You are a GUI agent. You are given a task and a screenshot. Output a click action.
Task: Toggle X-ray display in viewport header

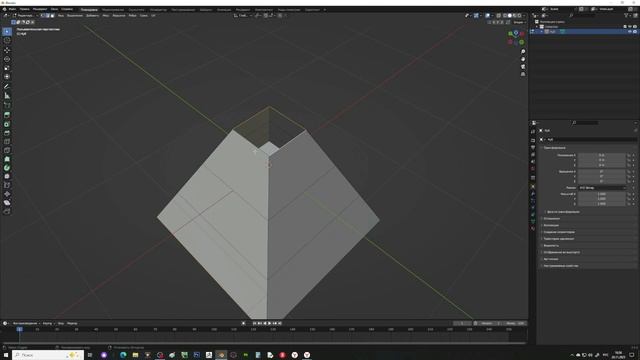[x=498, y=16]
